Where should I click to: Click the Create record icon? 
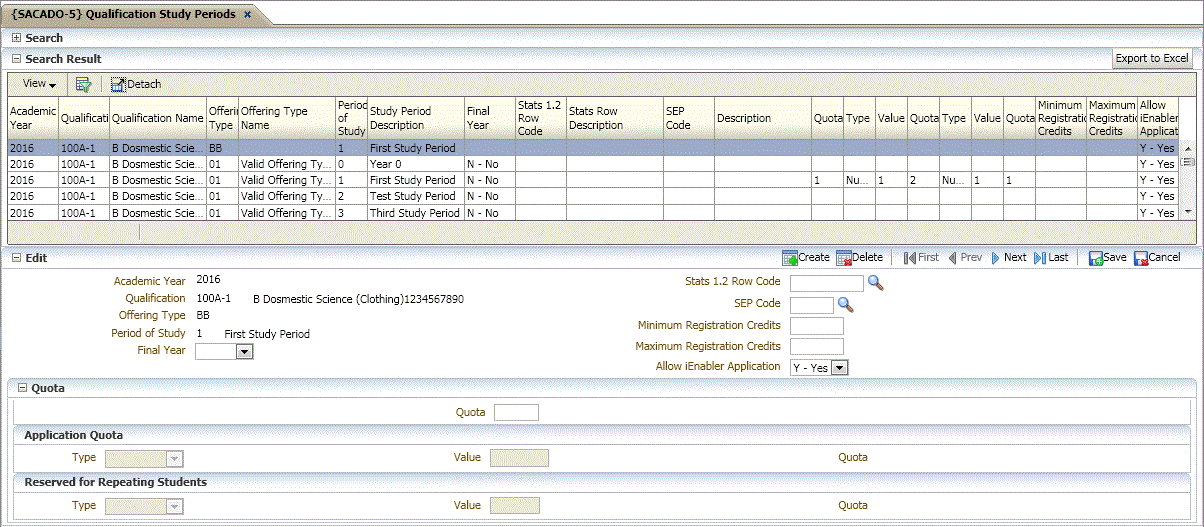789,258
